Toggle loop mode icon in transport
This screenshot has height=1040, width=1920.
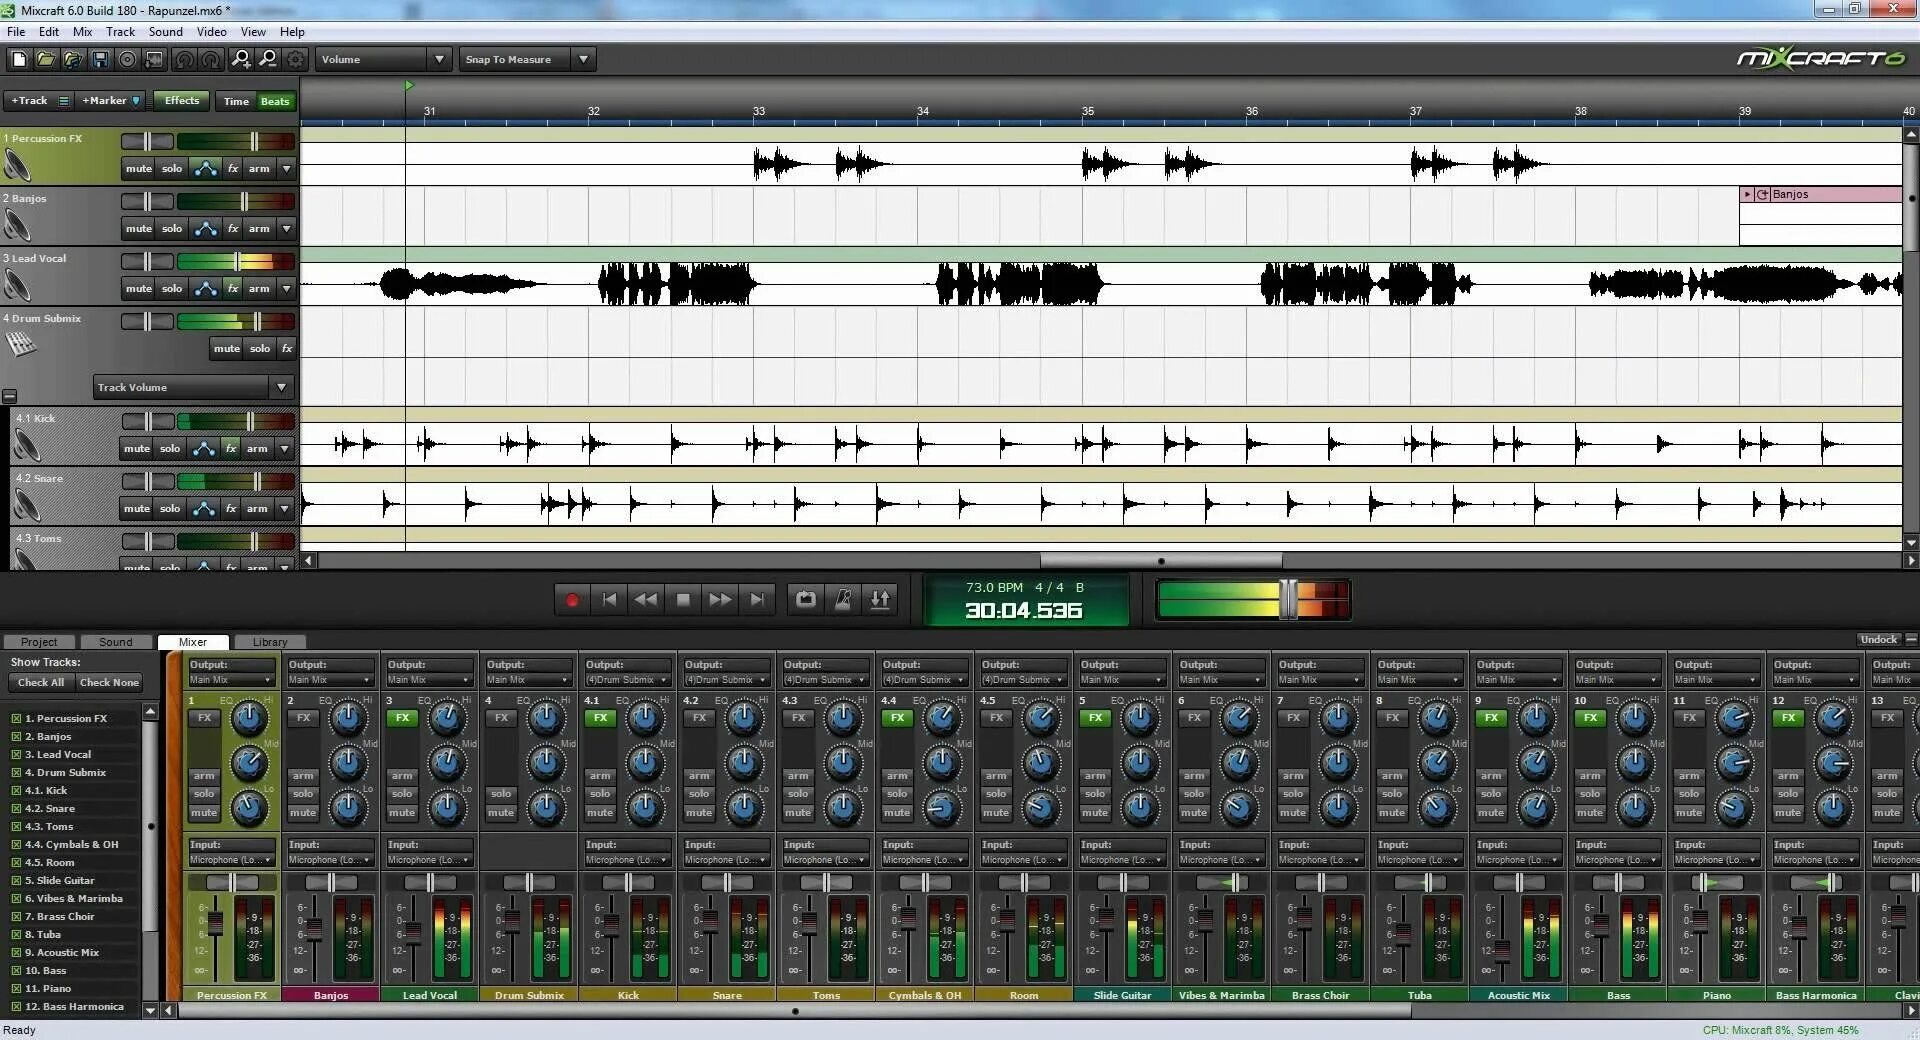tap(806, 600)
